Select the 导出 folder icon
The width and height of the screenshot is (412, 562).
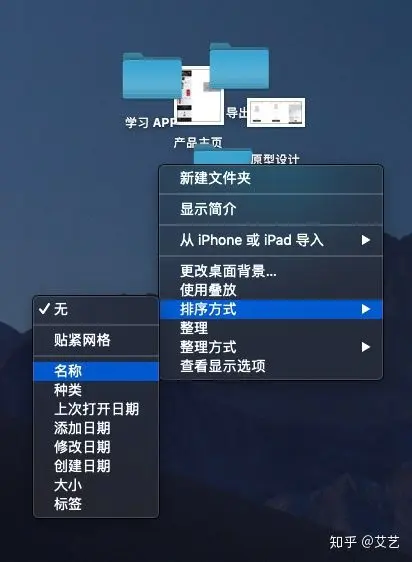point(239,66)
